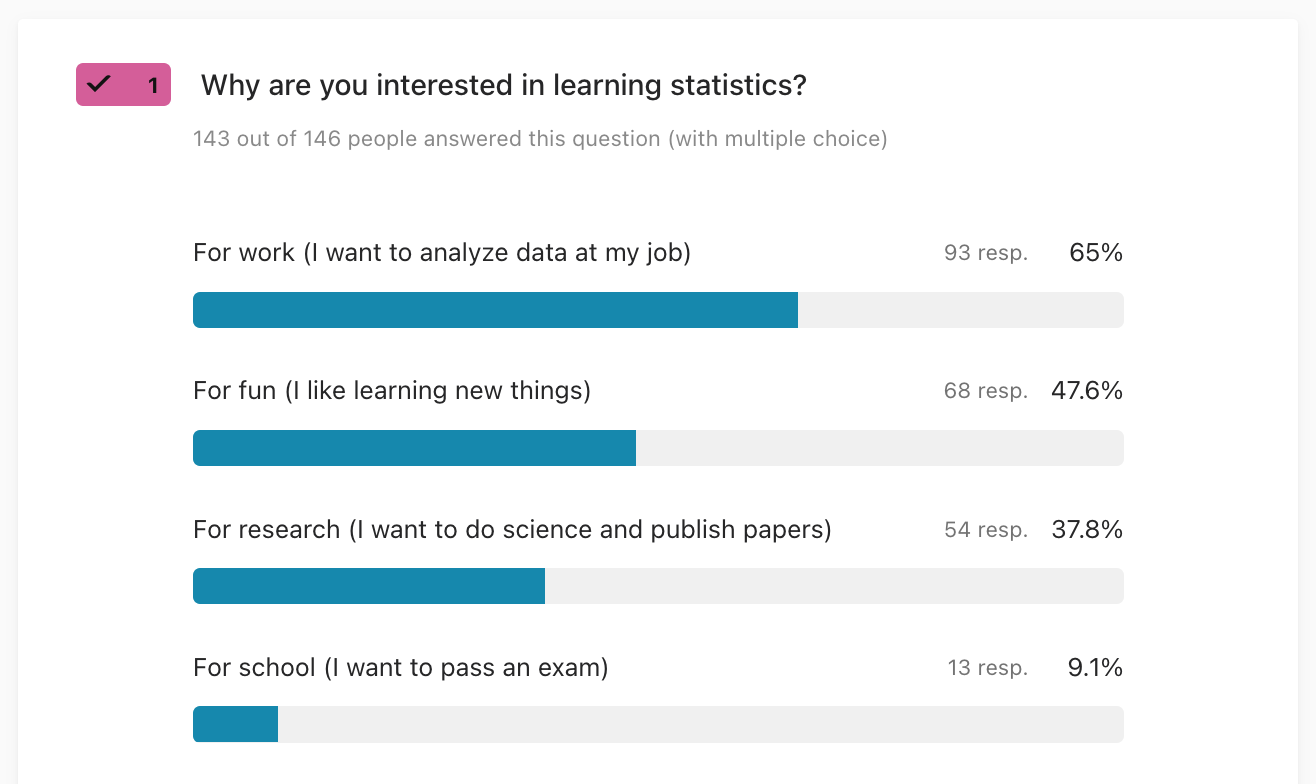Screen dimensions: 1316x784
Task: Click the blue 'For school' progress bar
Action: [235, 724]
